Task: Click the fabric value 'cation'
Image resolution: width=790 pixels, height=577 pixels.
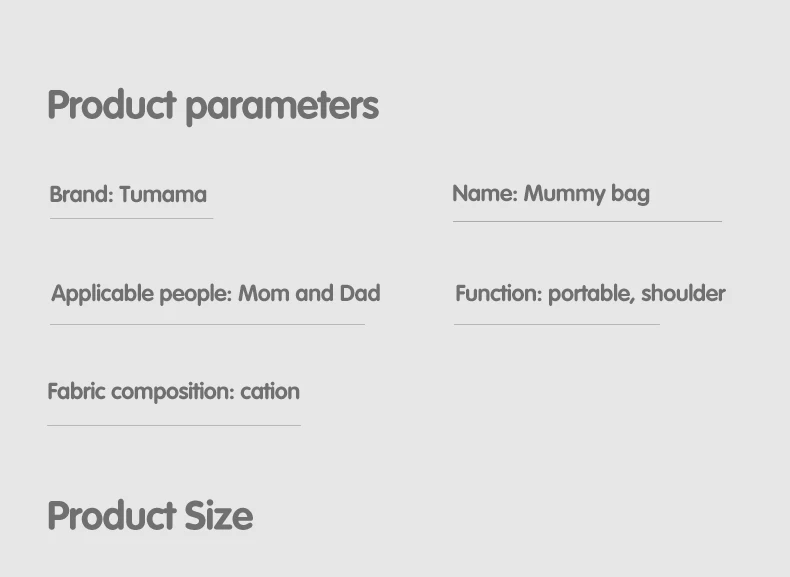Action: [270, 392]
